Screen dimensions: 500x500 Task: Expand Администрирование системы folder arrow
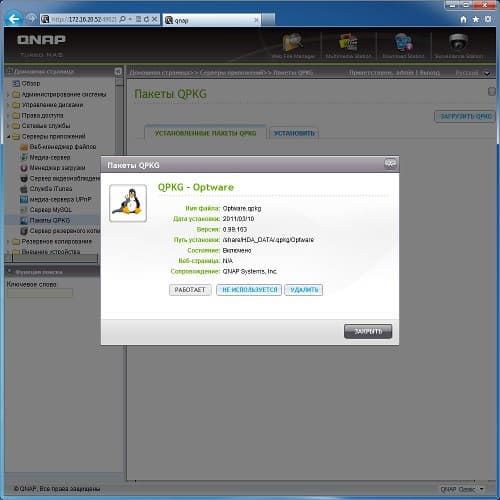coord(8,95)
